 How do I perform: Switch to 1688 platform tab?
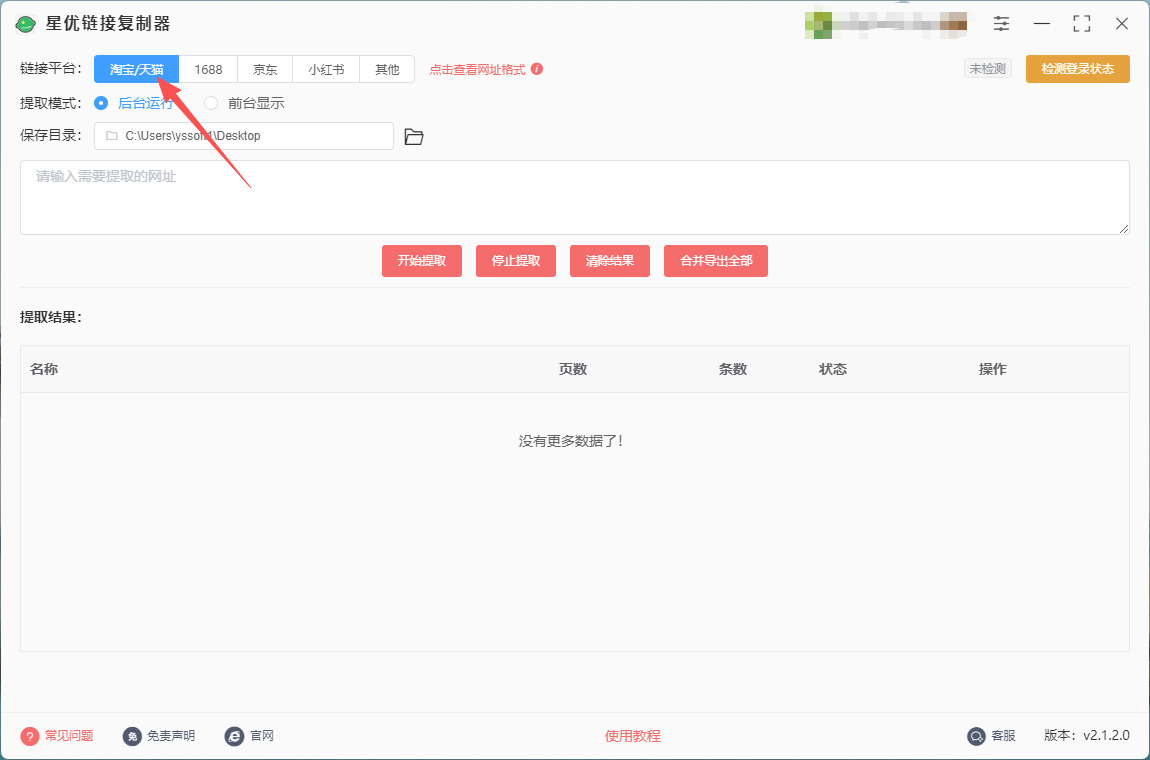coord(208,70)
